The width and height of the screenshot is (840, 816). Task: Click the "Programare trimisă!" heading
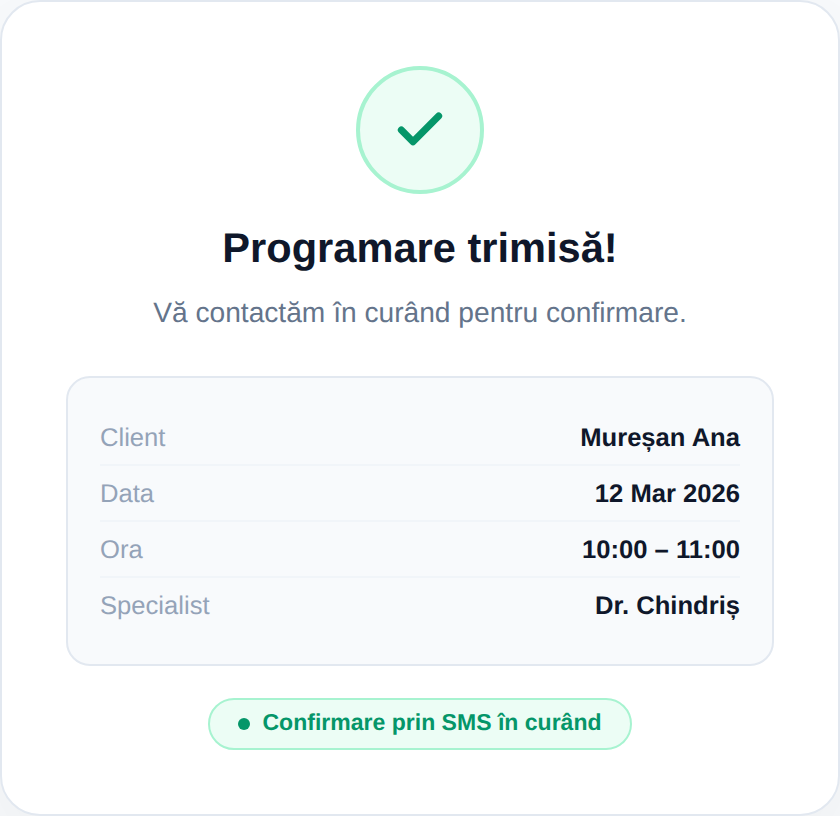point(420,248)
